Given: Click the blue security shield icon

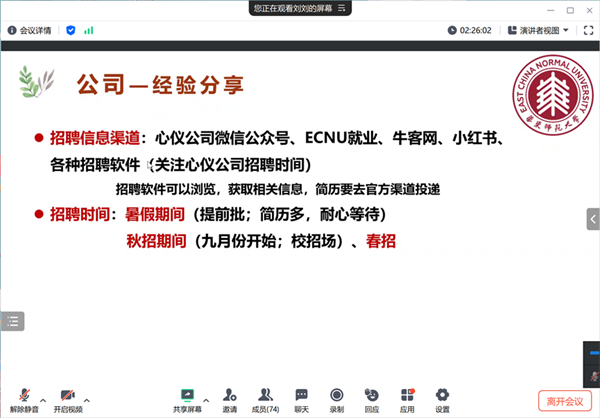Looking at the screenshot, I should point(70,30).
